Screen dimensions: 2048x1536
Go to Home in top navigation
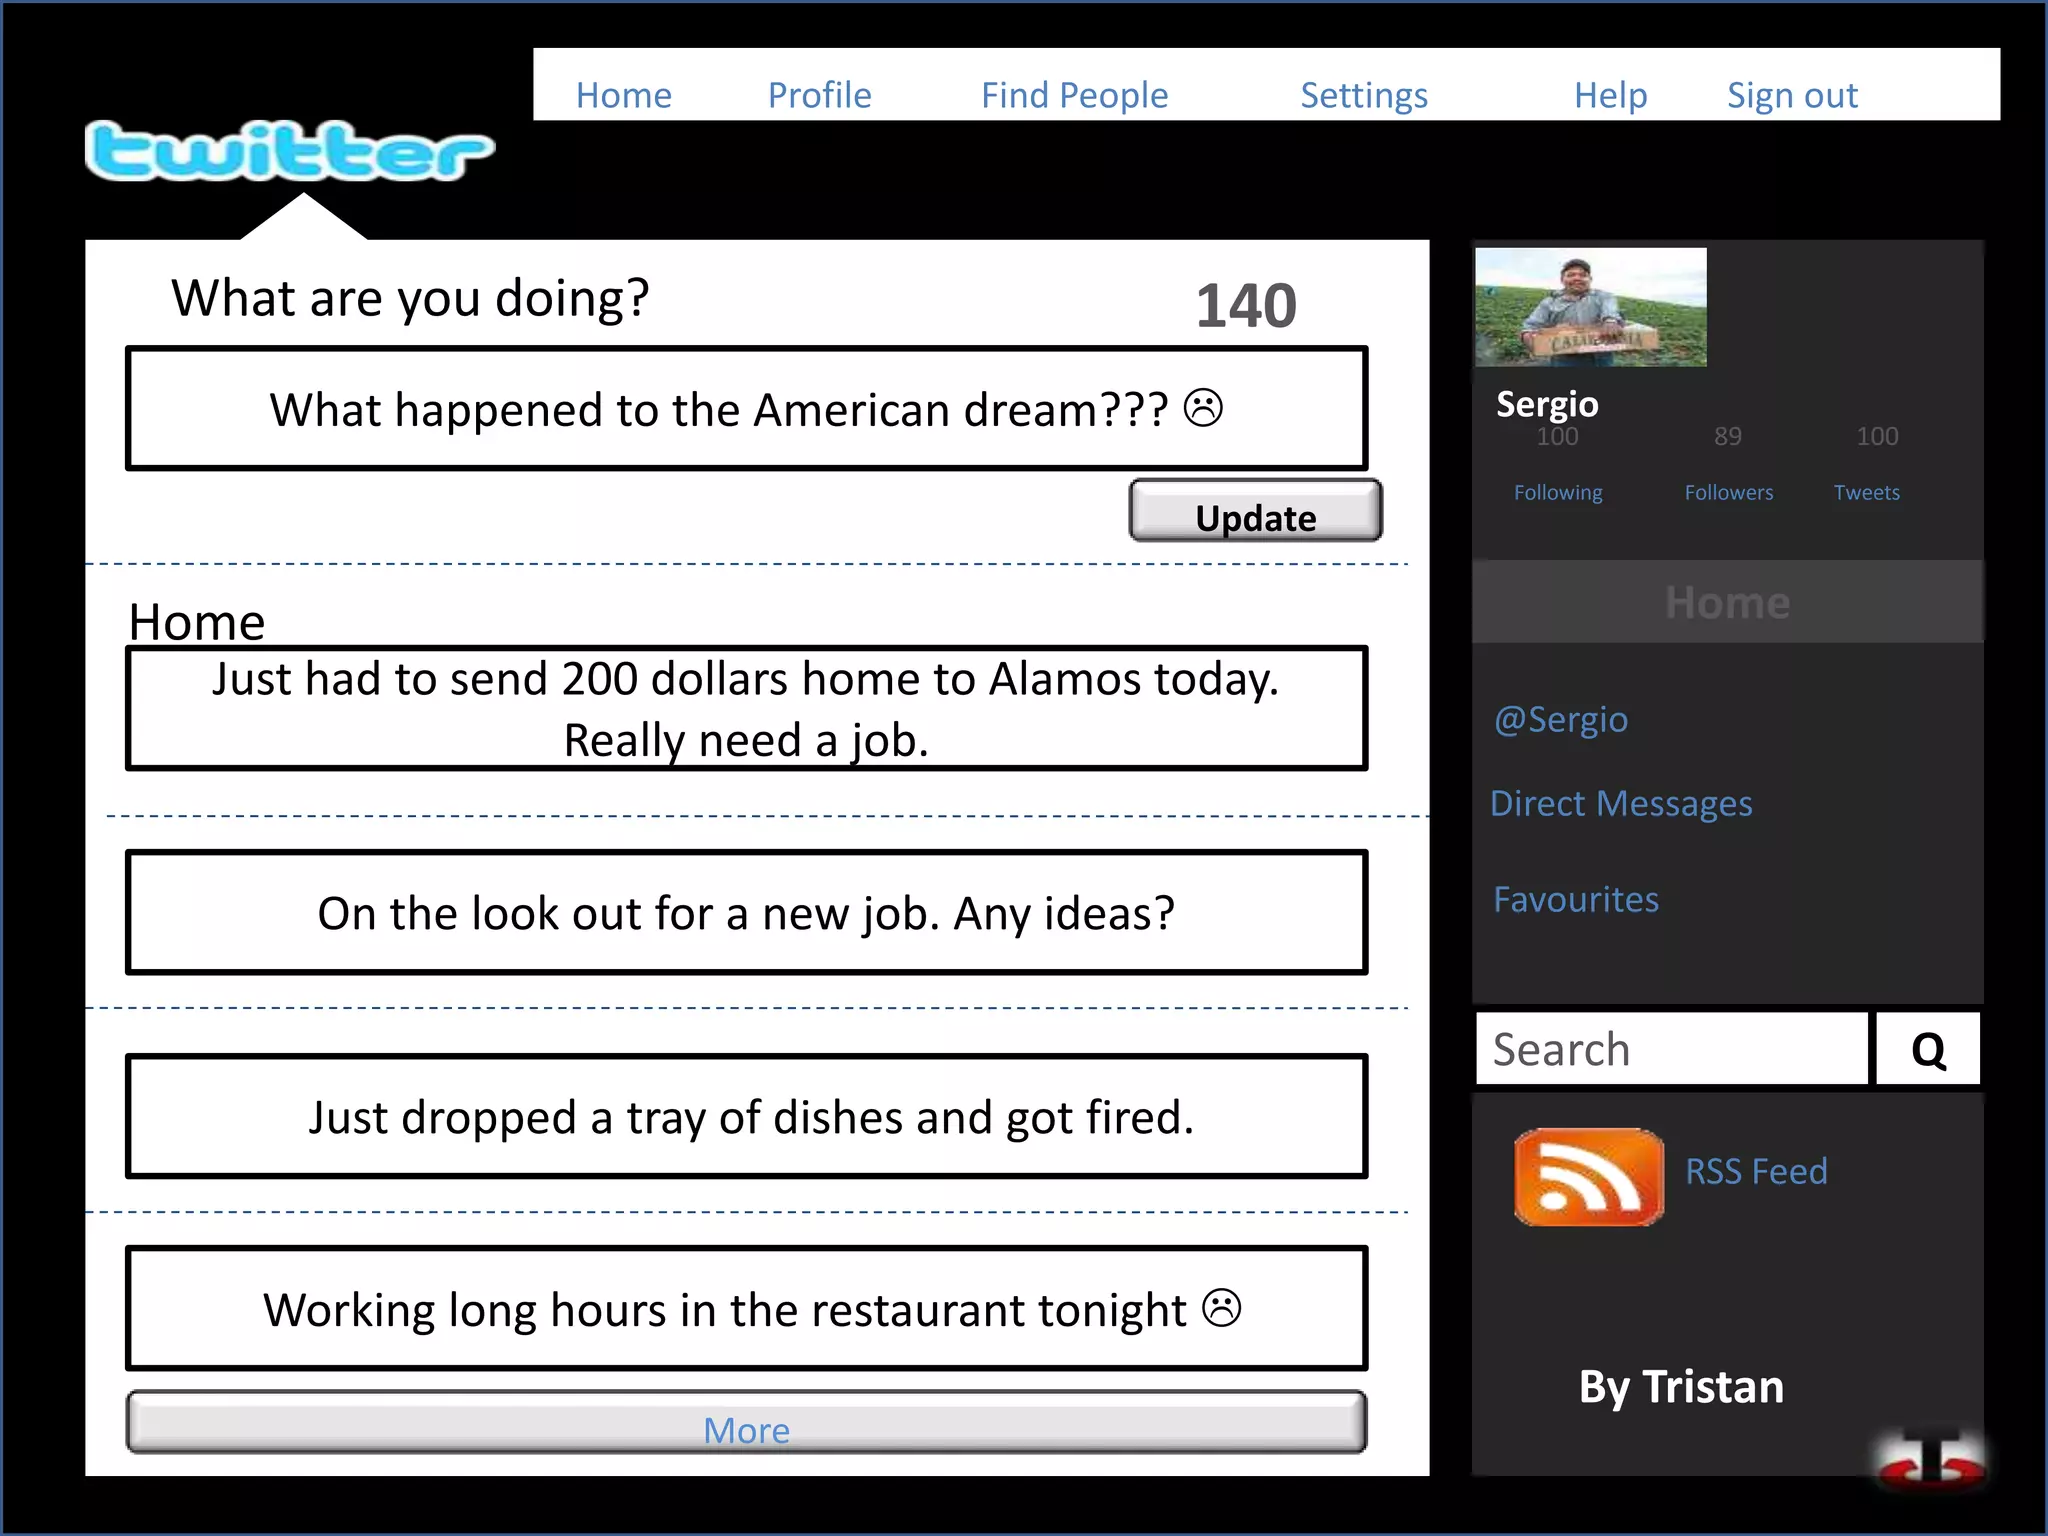[624, 95]
